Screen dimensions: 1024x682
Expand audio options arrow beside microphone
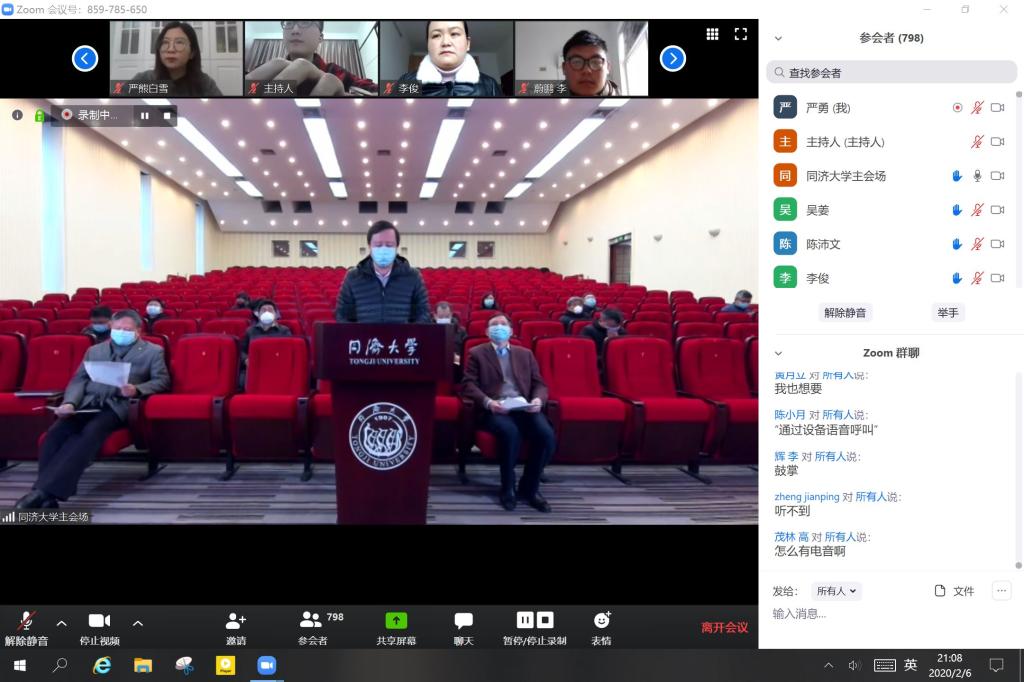point(61,623)
